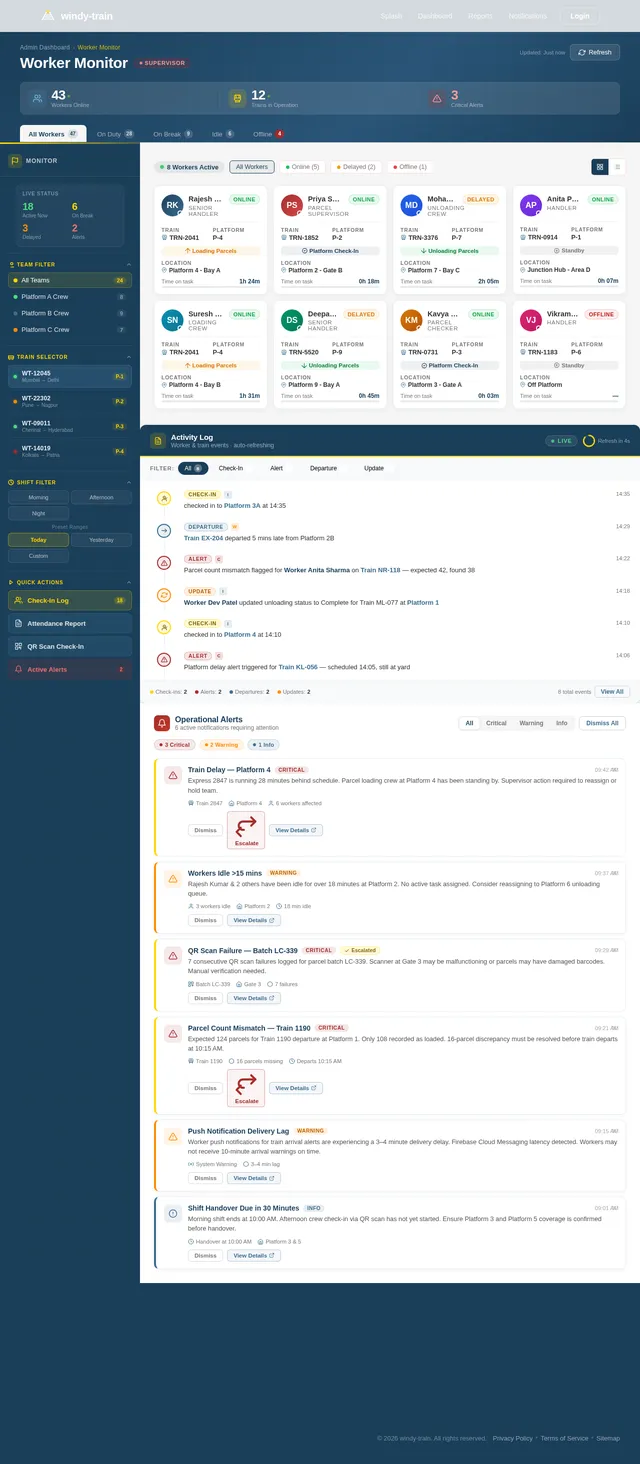The image size is (640, 1464).
Task: Click the Departure event arrow icon
Action: coord(164,530)
